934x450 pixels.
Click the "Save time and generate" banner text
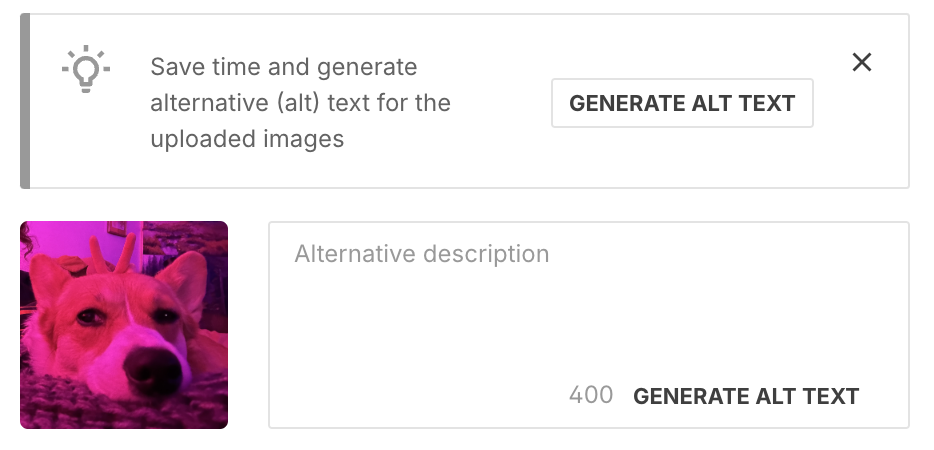[x=284, y=67]
